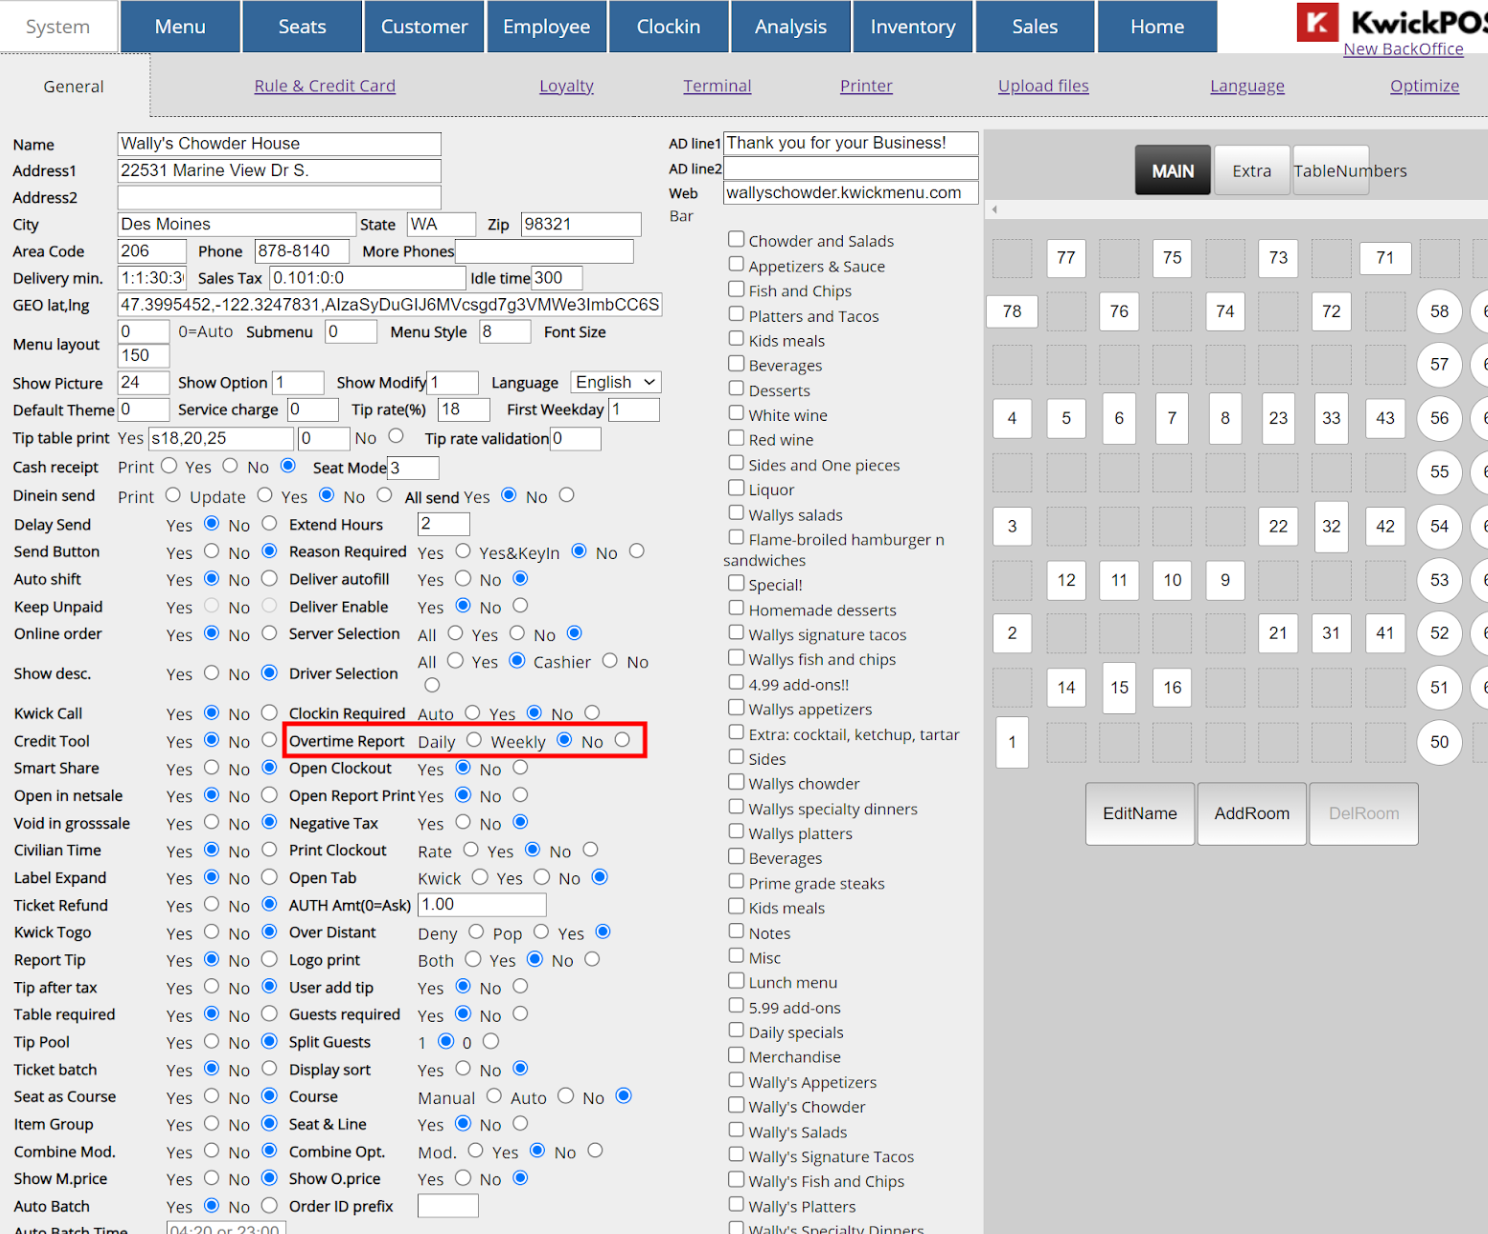Open the Optimize link

click(x=1424, y=86)
